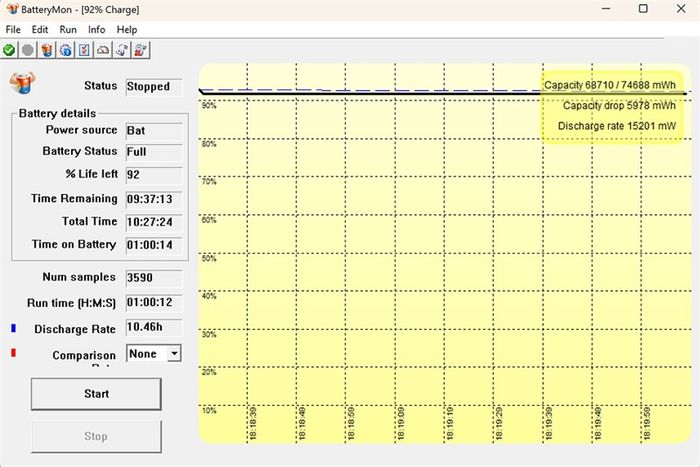Click the checklist toolbar icon
Image resolution: width=700 pixels, height=467 pixels.
click(x=84, y=50)
